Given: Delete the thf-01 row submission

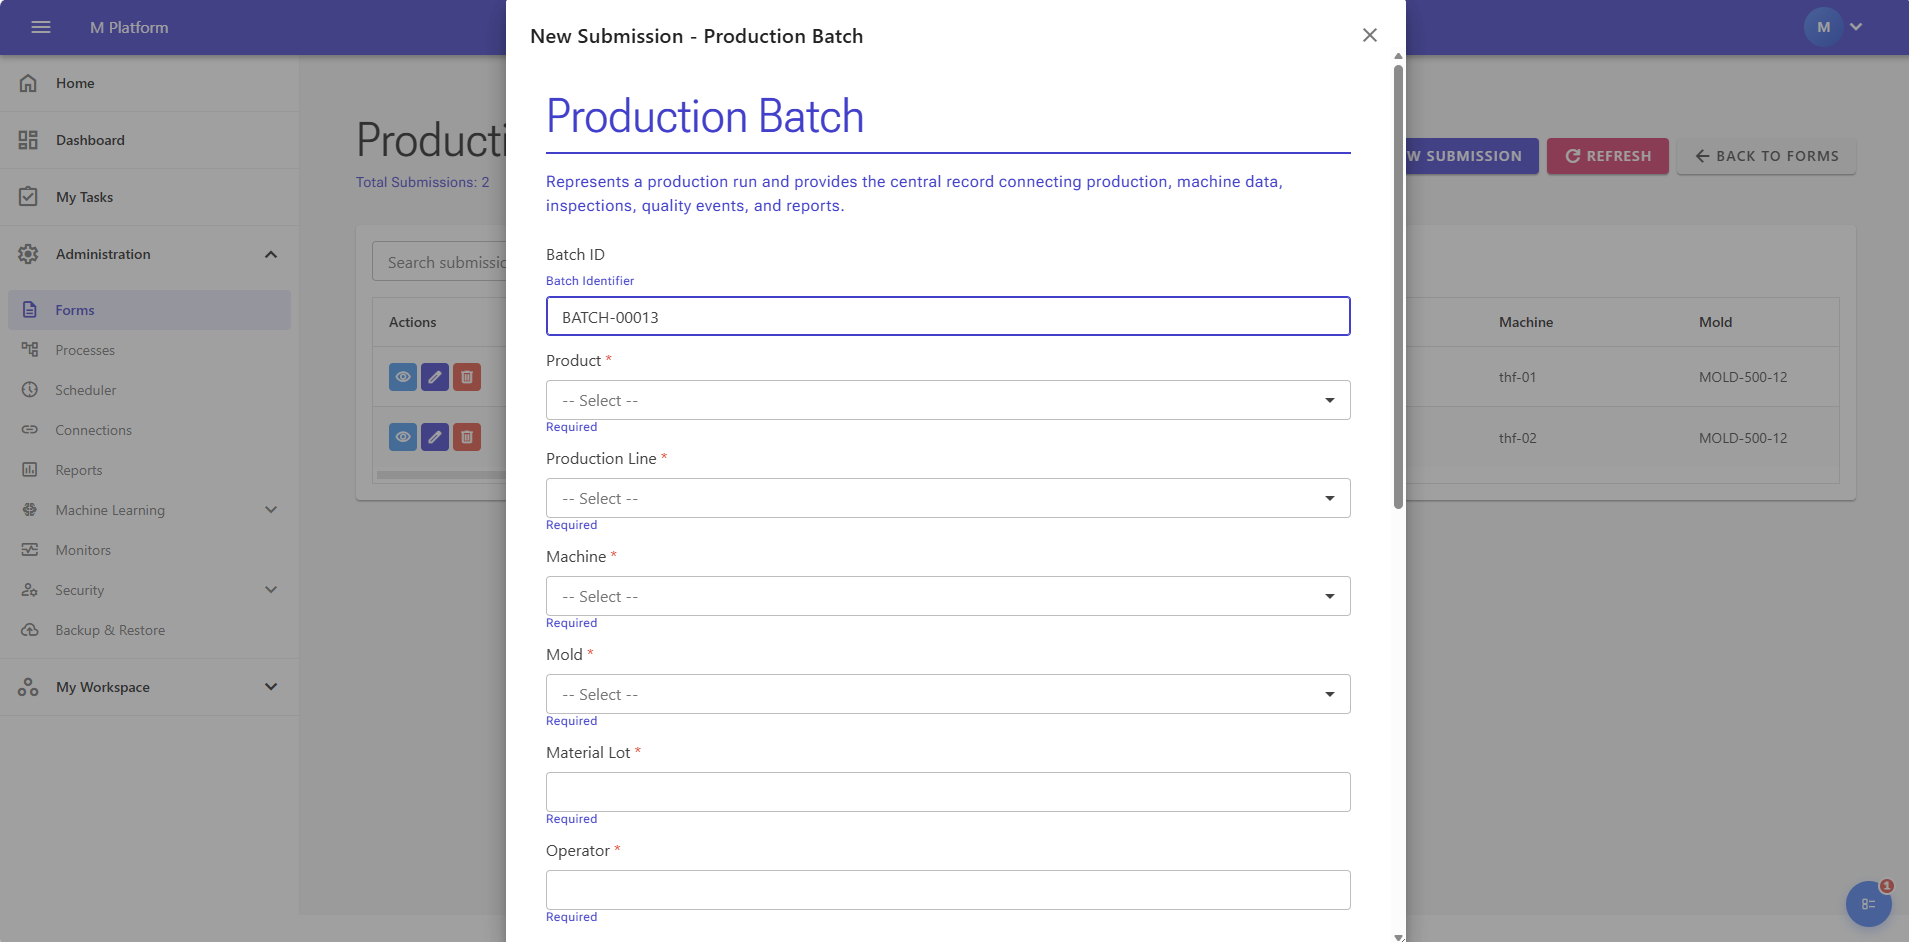Looking at the screenshot, I should tap(467, 377).
